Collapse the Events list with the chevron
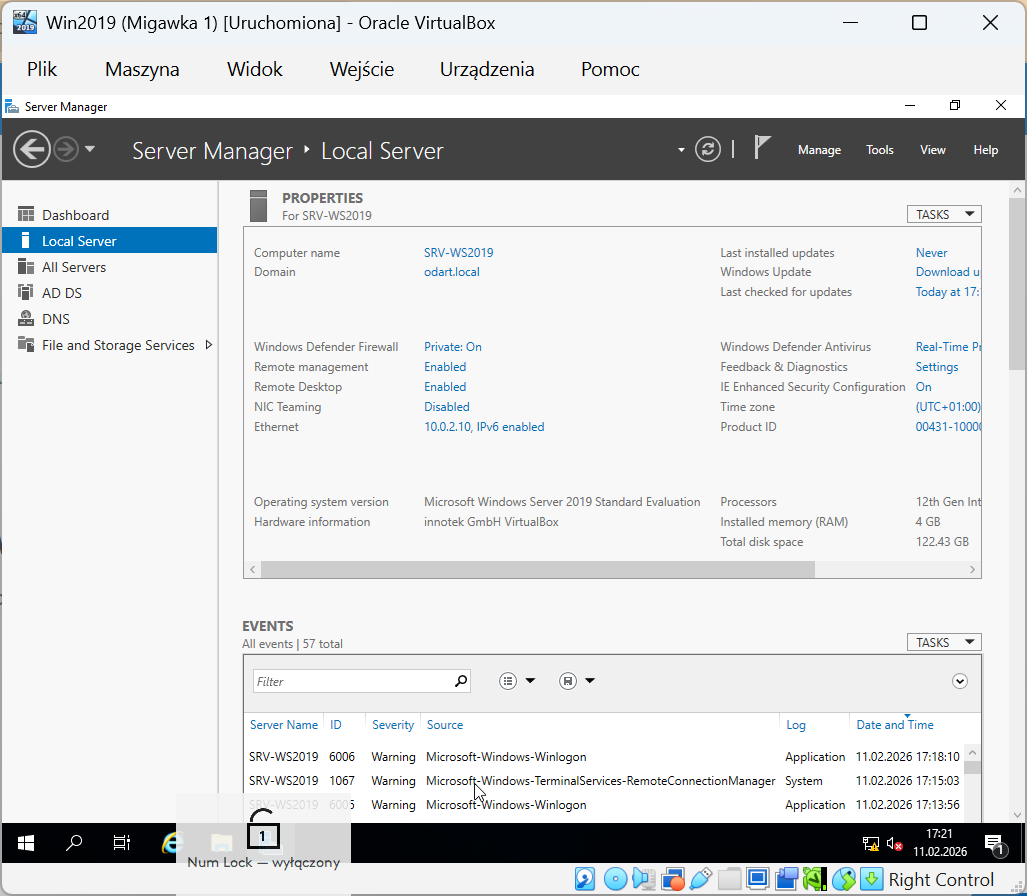 [959, 681]
